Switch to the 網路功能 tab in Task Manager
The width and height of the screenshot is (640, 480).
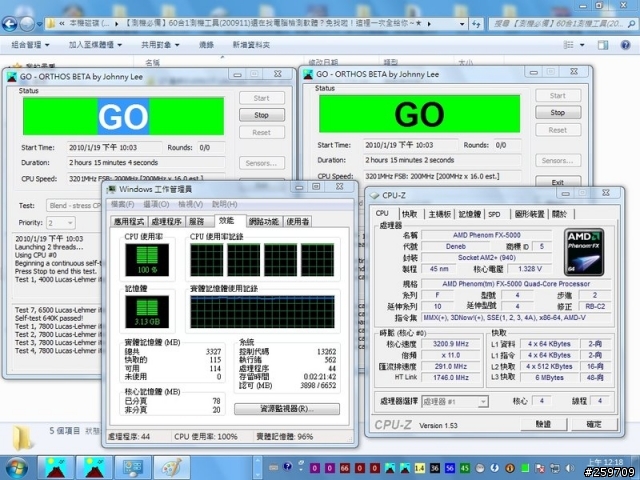pyautogui.click(x=264, y=222)
